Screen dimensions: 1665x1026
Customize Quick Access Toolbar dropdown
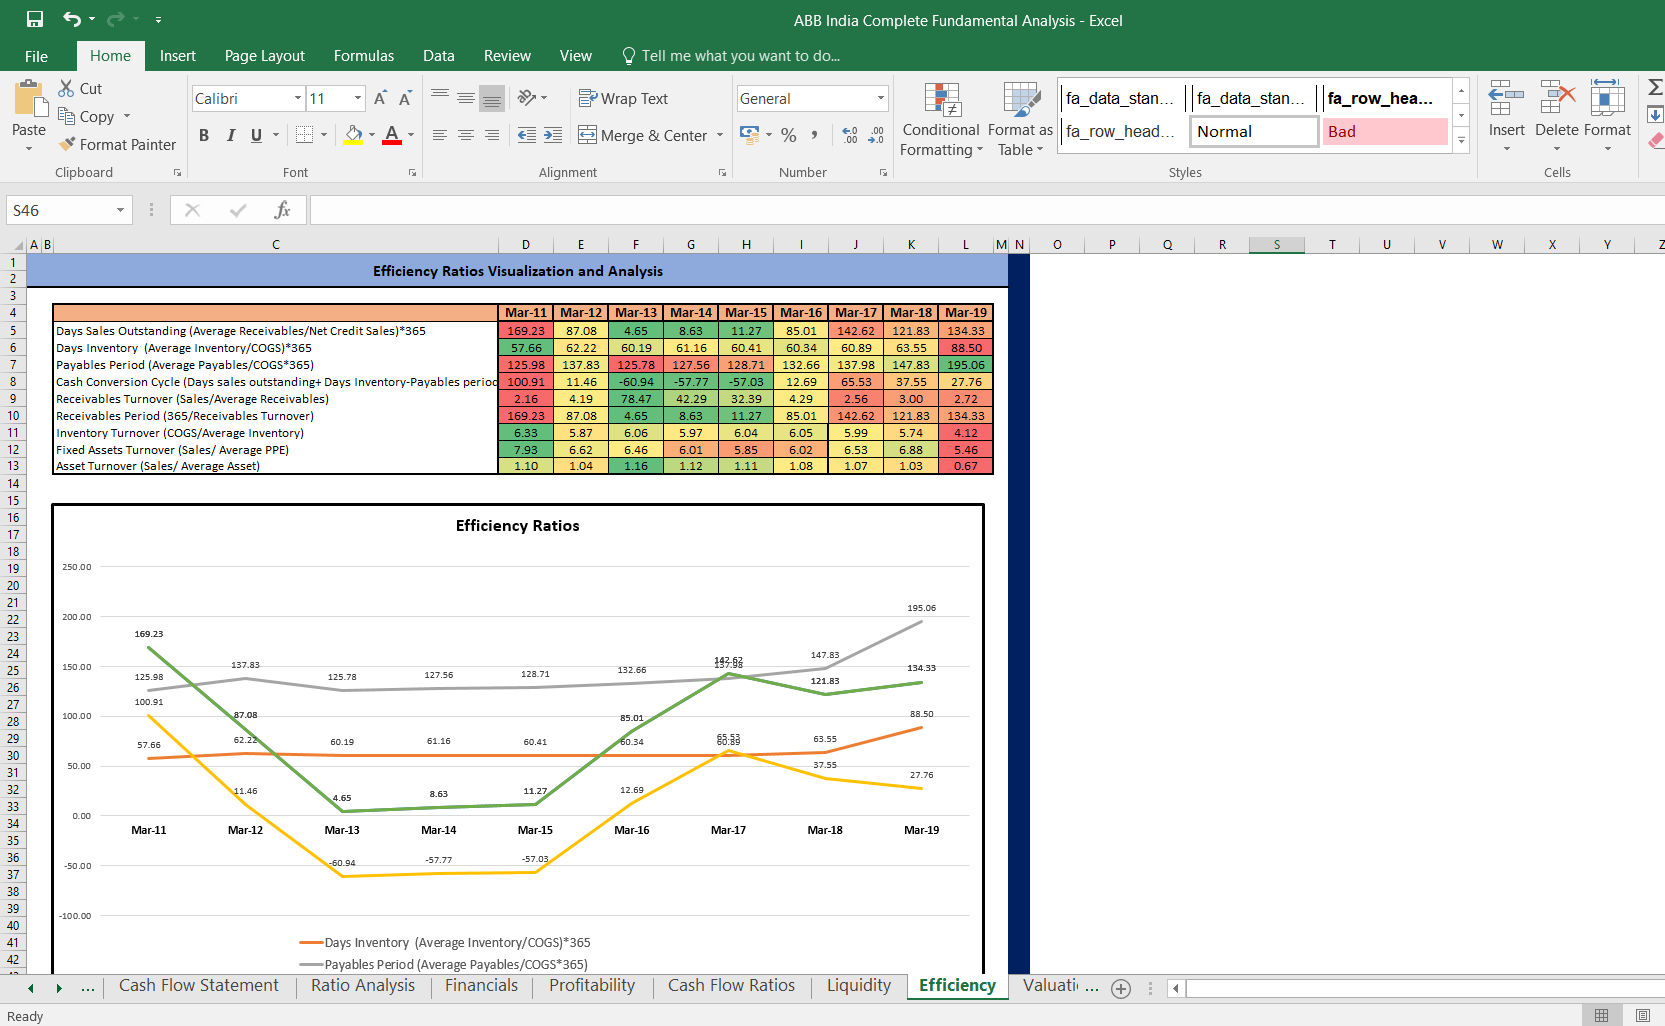(x=158, y=19)
